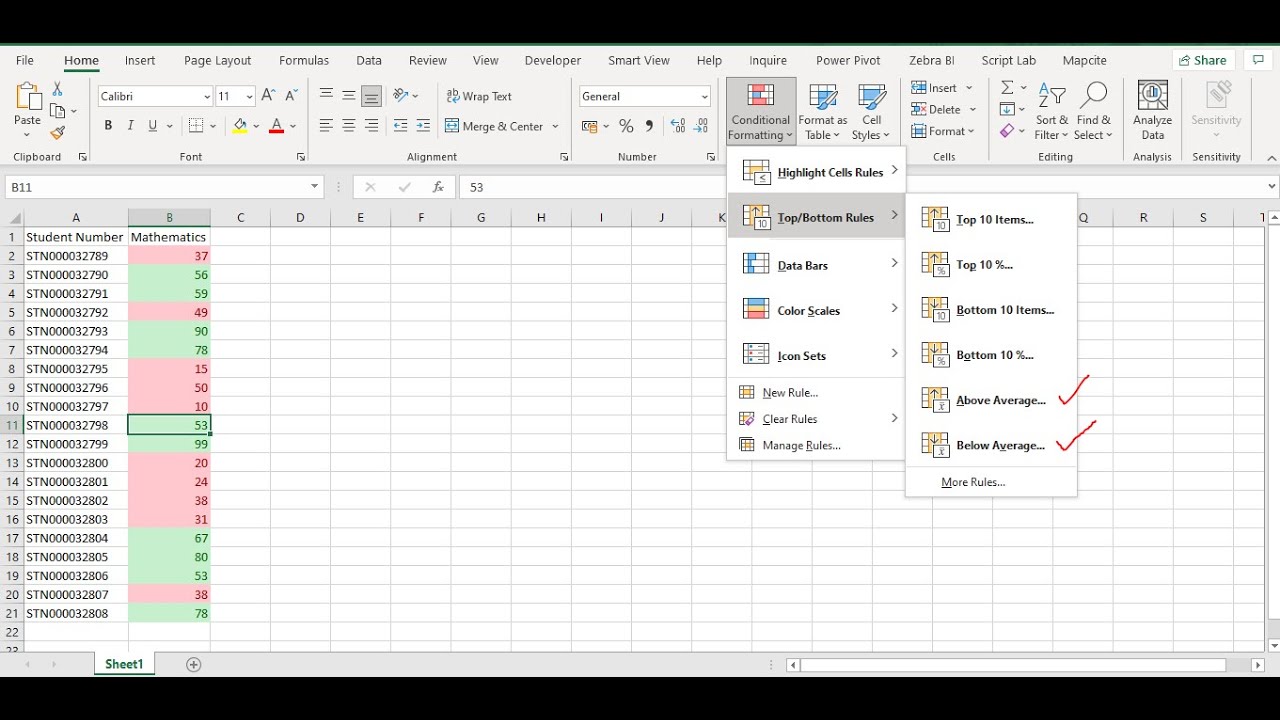Open the Page Layout ribbon tab
The width and height of the screenshot is (1280, 720).
pos(217,60)
